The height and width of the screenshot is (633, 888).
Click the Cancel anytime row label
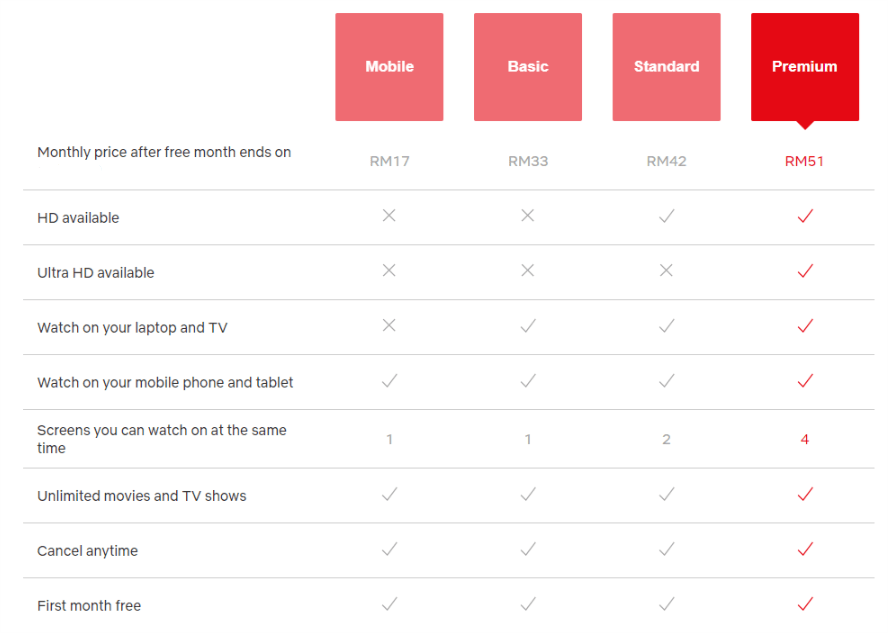87,551
